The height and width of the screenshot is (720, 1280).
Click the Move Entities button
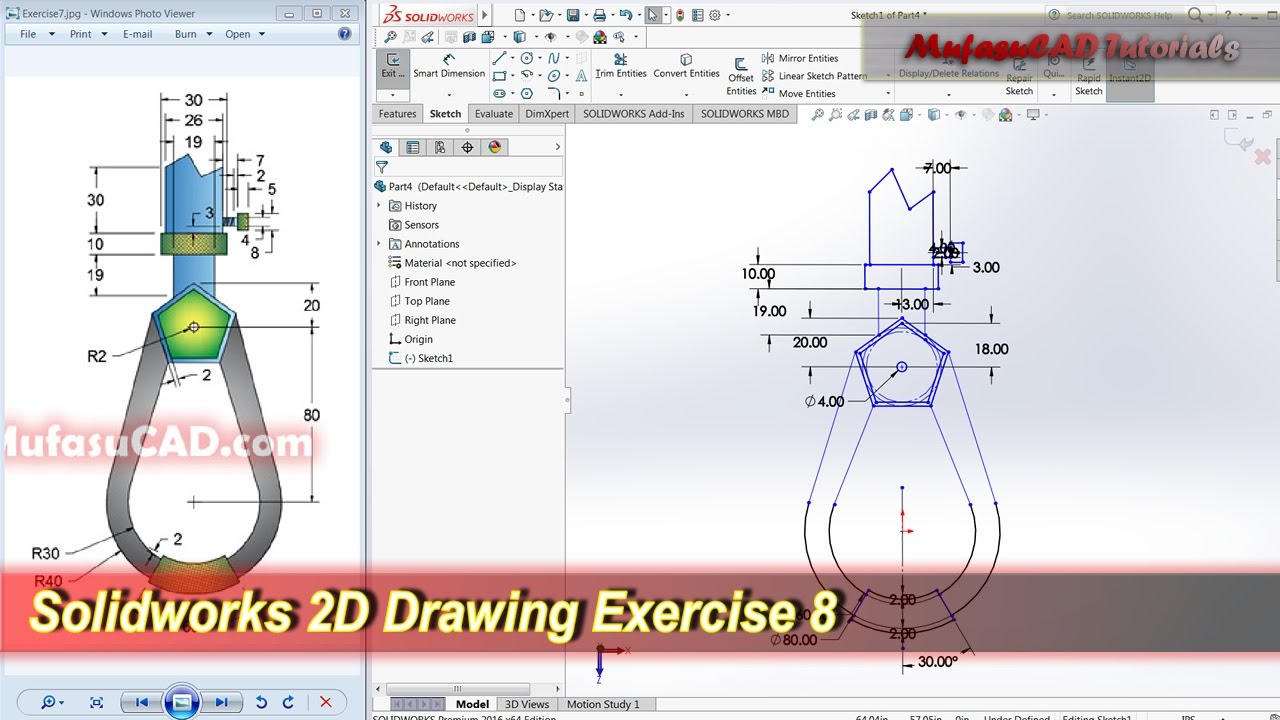pos(798,94)
